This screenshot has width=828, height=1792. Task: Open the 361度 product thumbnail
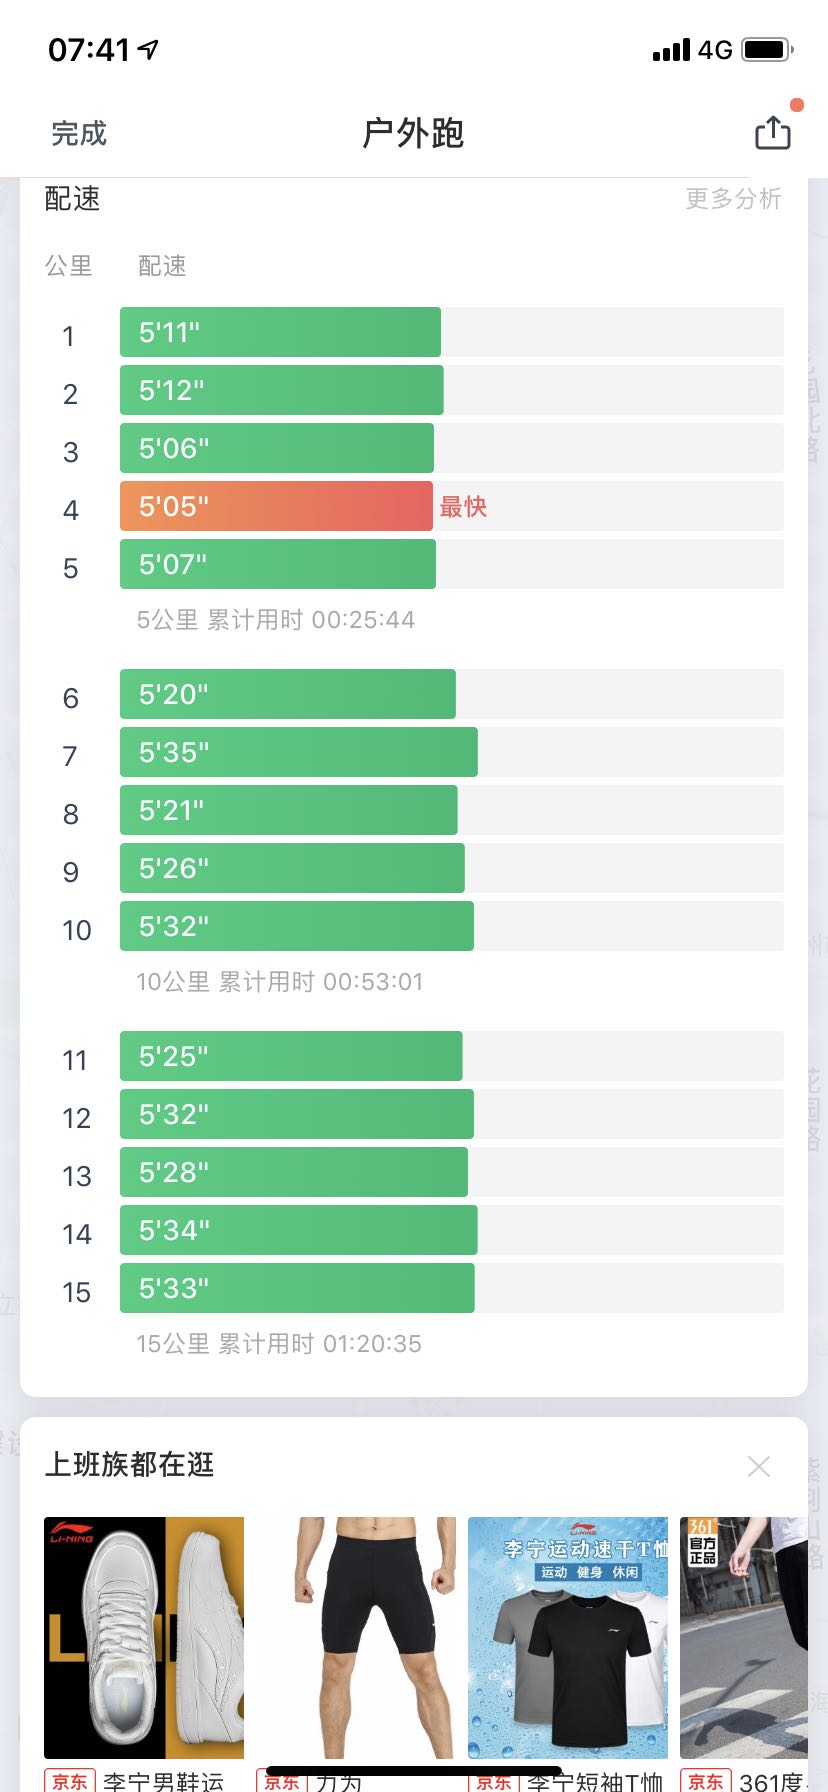[744, 1637]
